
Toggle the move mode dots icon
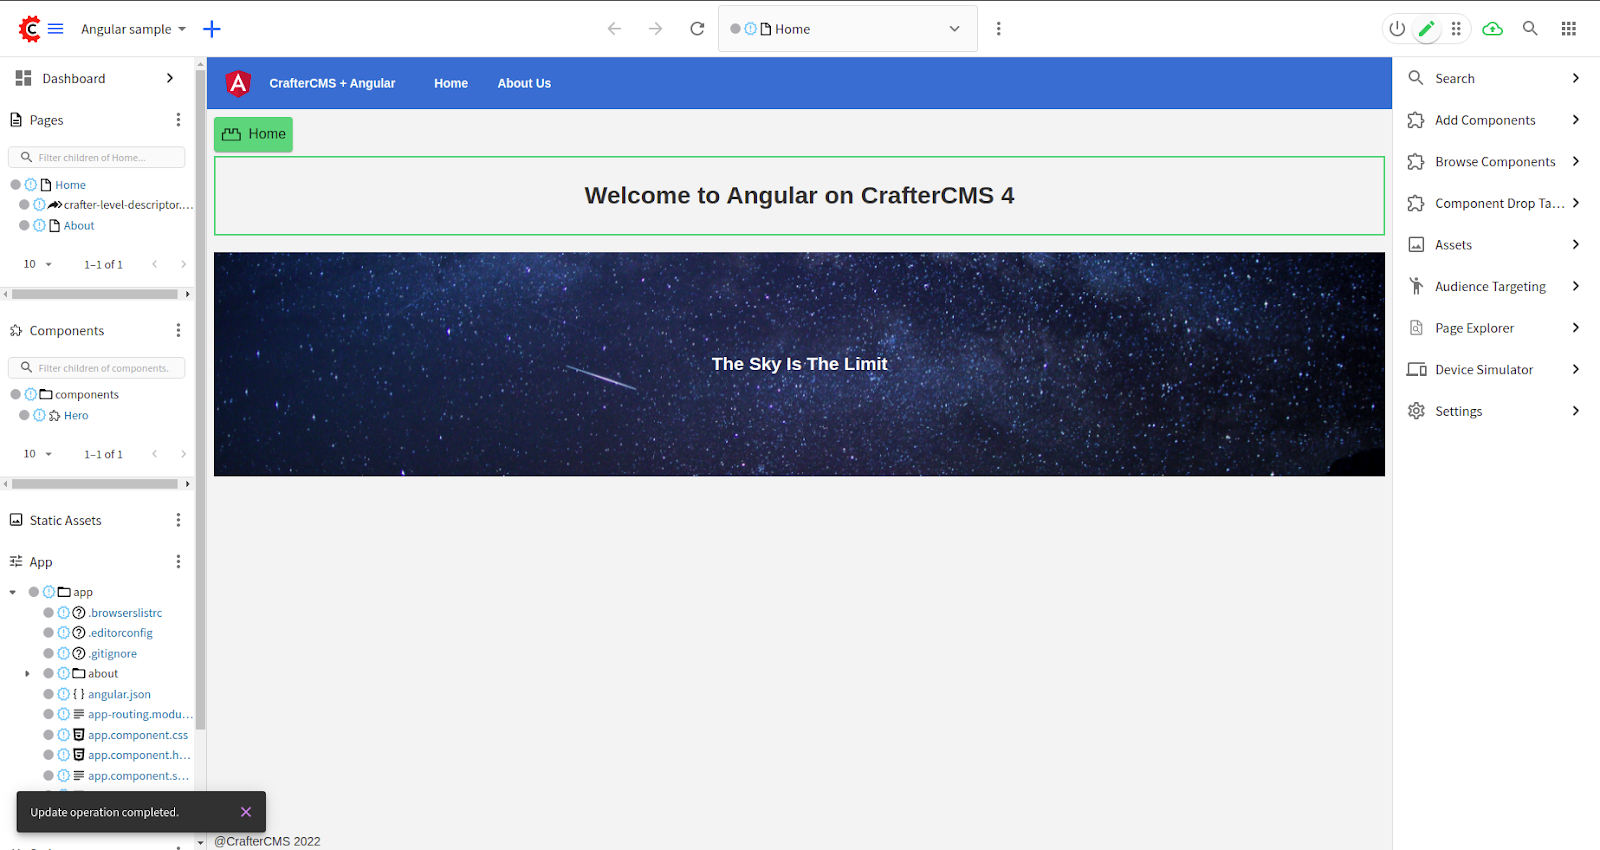click(x=1456, y=29)
